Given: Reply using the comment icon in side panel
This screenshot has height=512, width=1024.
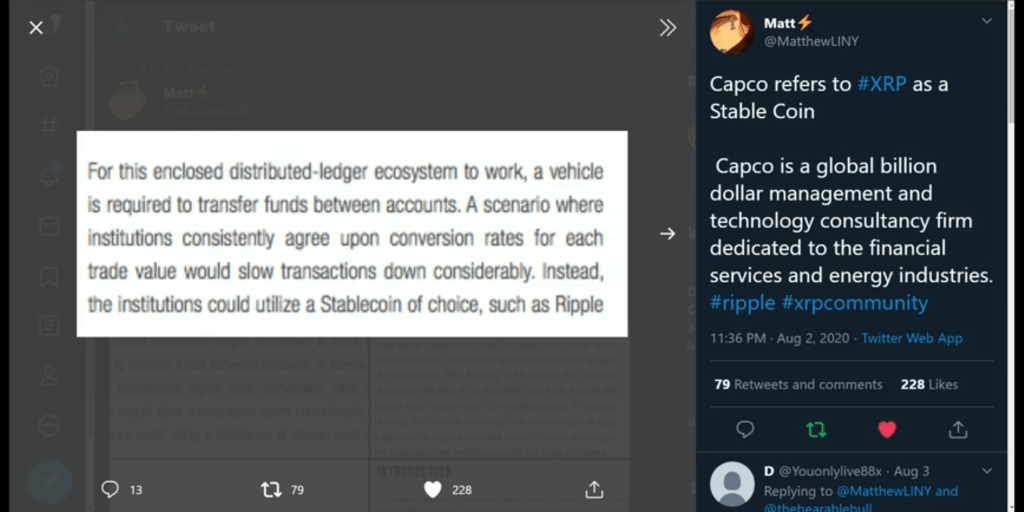Looking at the screenshot, I should (745, 429).
